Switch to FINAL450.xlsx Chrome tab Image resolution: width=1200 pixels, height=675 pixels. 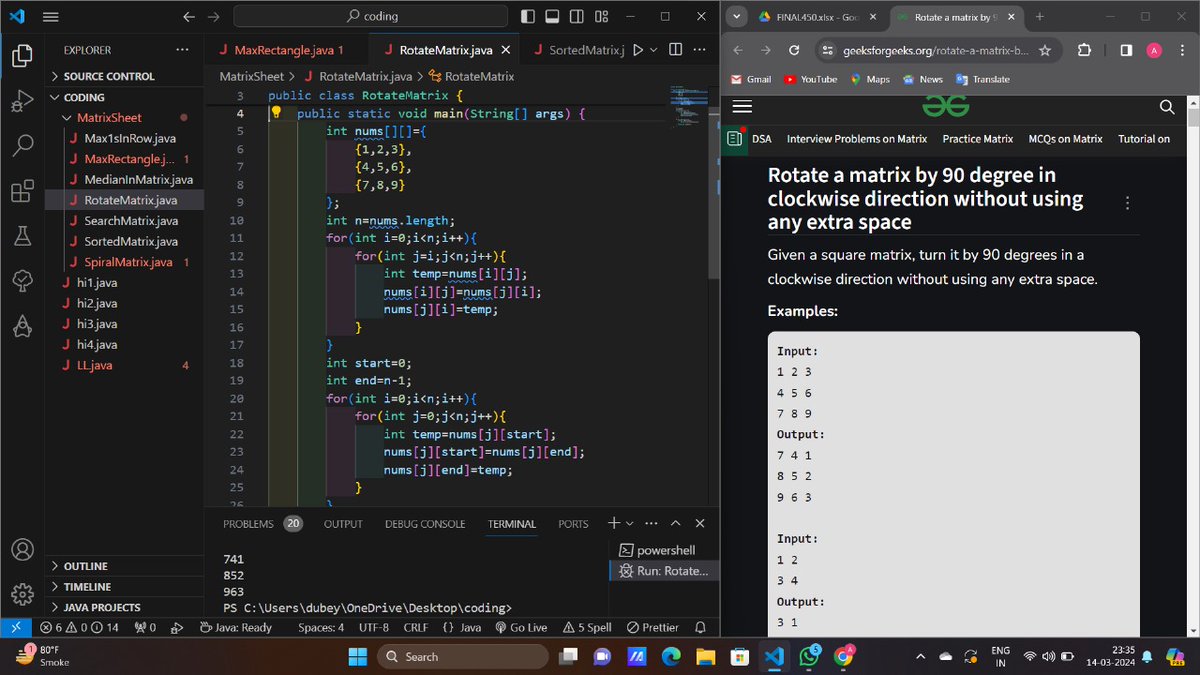(818, 17)
